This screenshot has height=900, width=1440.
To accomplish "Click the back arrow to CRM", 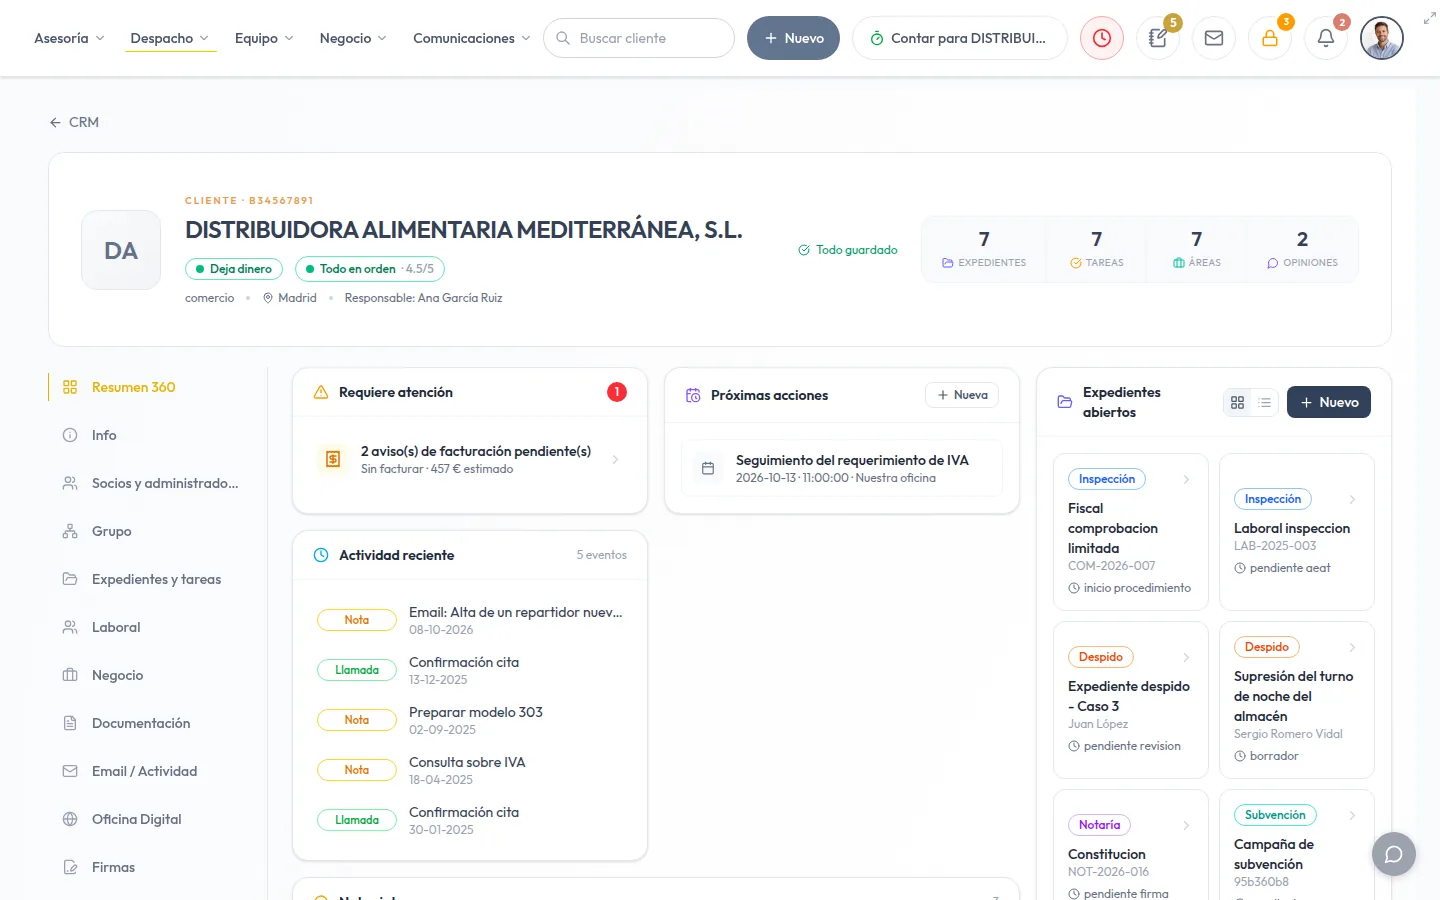I will tap(55, 122).
